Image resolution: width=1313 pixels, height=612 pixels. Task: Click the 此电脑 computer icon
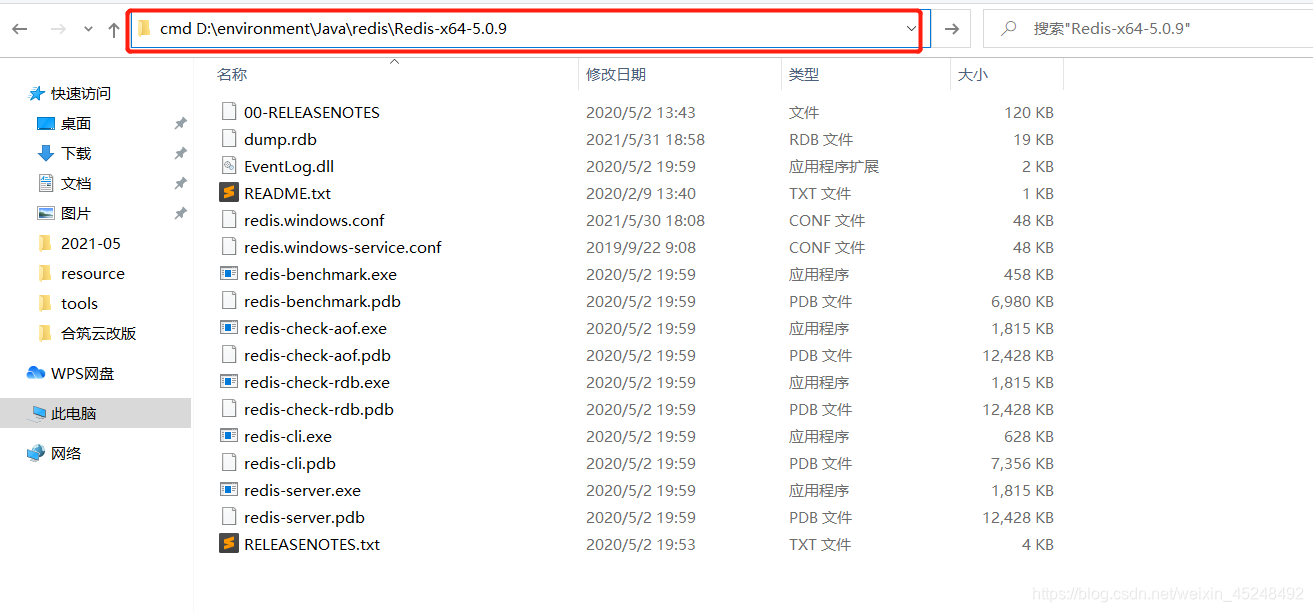click(x=37, y=413)
